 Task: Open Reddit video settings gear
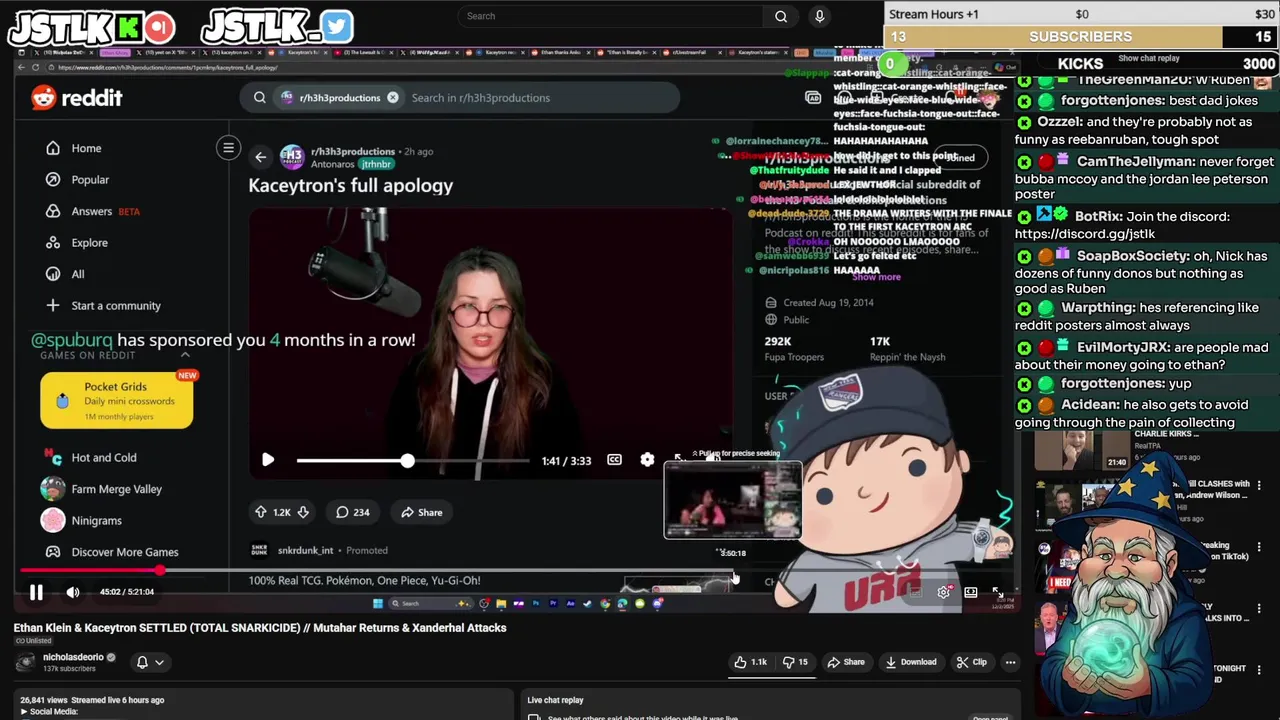tap(647, 460)
